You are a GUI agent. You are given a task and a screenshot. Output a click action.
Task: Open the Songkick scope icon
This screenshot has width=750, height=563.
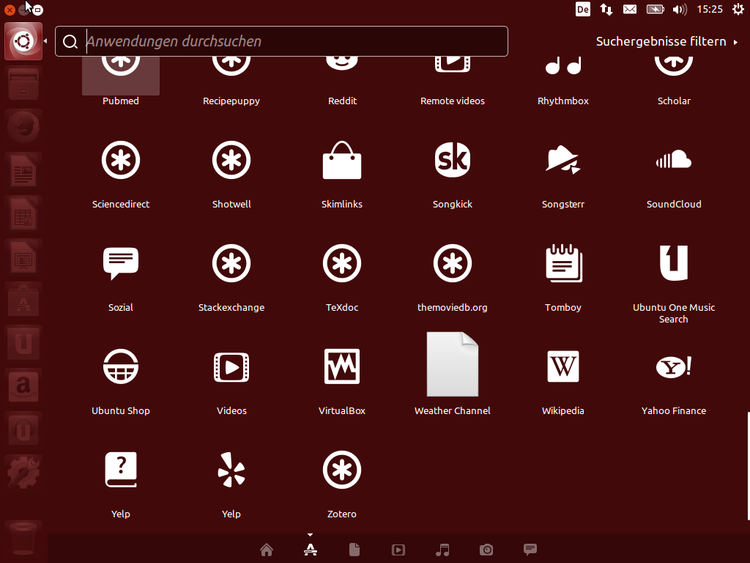452,161
